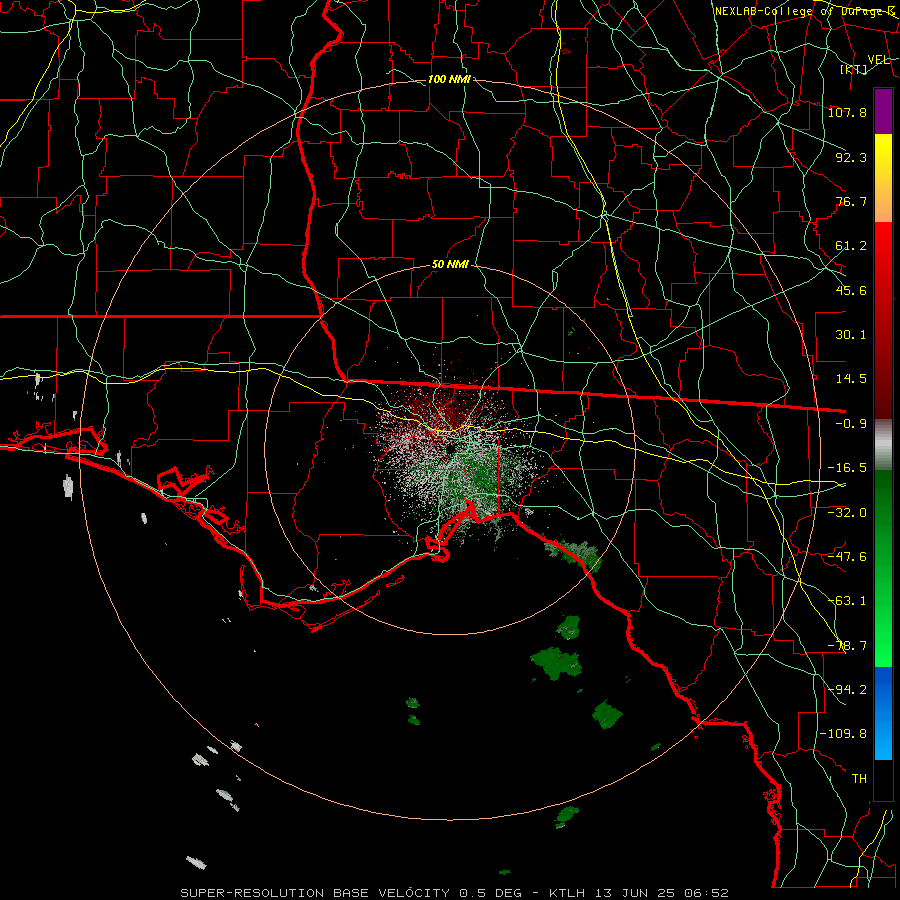
Task: Click the 107.8 velocity scale value
Action: pyautogui.click(x=847, y=112)
